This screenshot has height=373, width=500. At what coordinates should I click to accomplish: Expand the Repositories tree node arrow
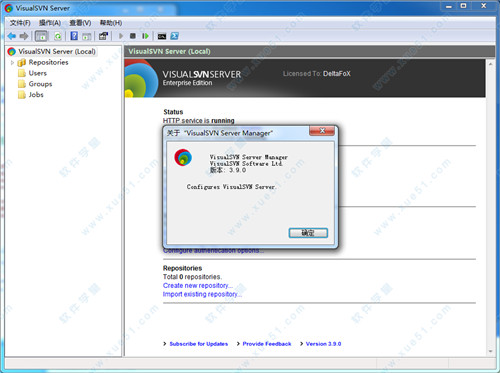pyautogui.click(x=12, y=62)
